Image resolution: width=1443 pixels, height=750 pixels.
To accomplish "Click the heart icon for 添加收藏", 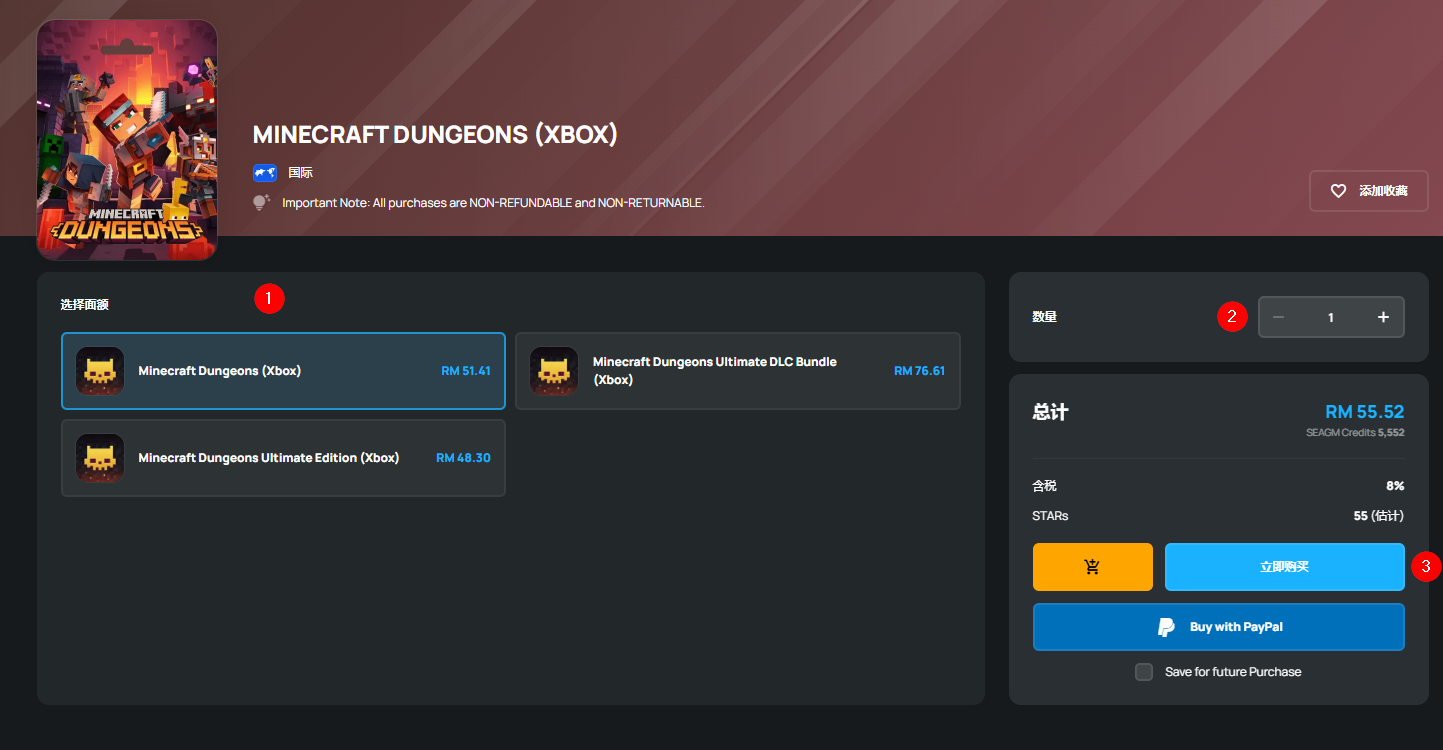I will coord(1338,191).
